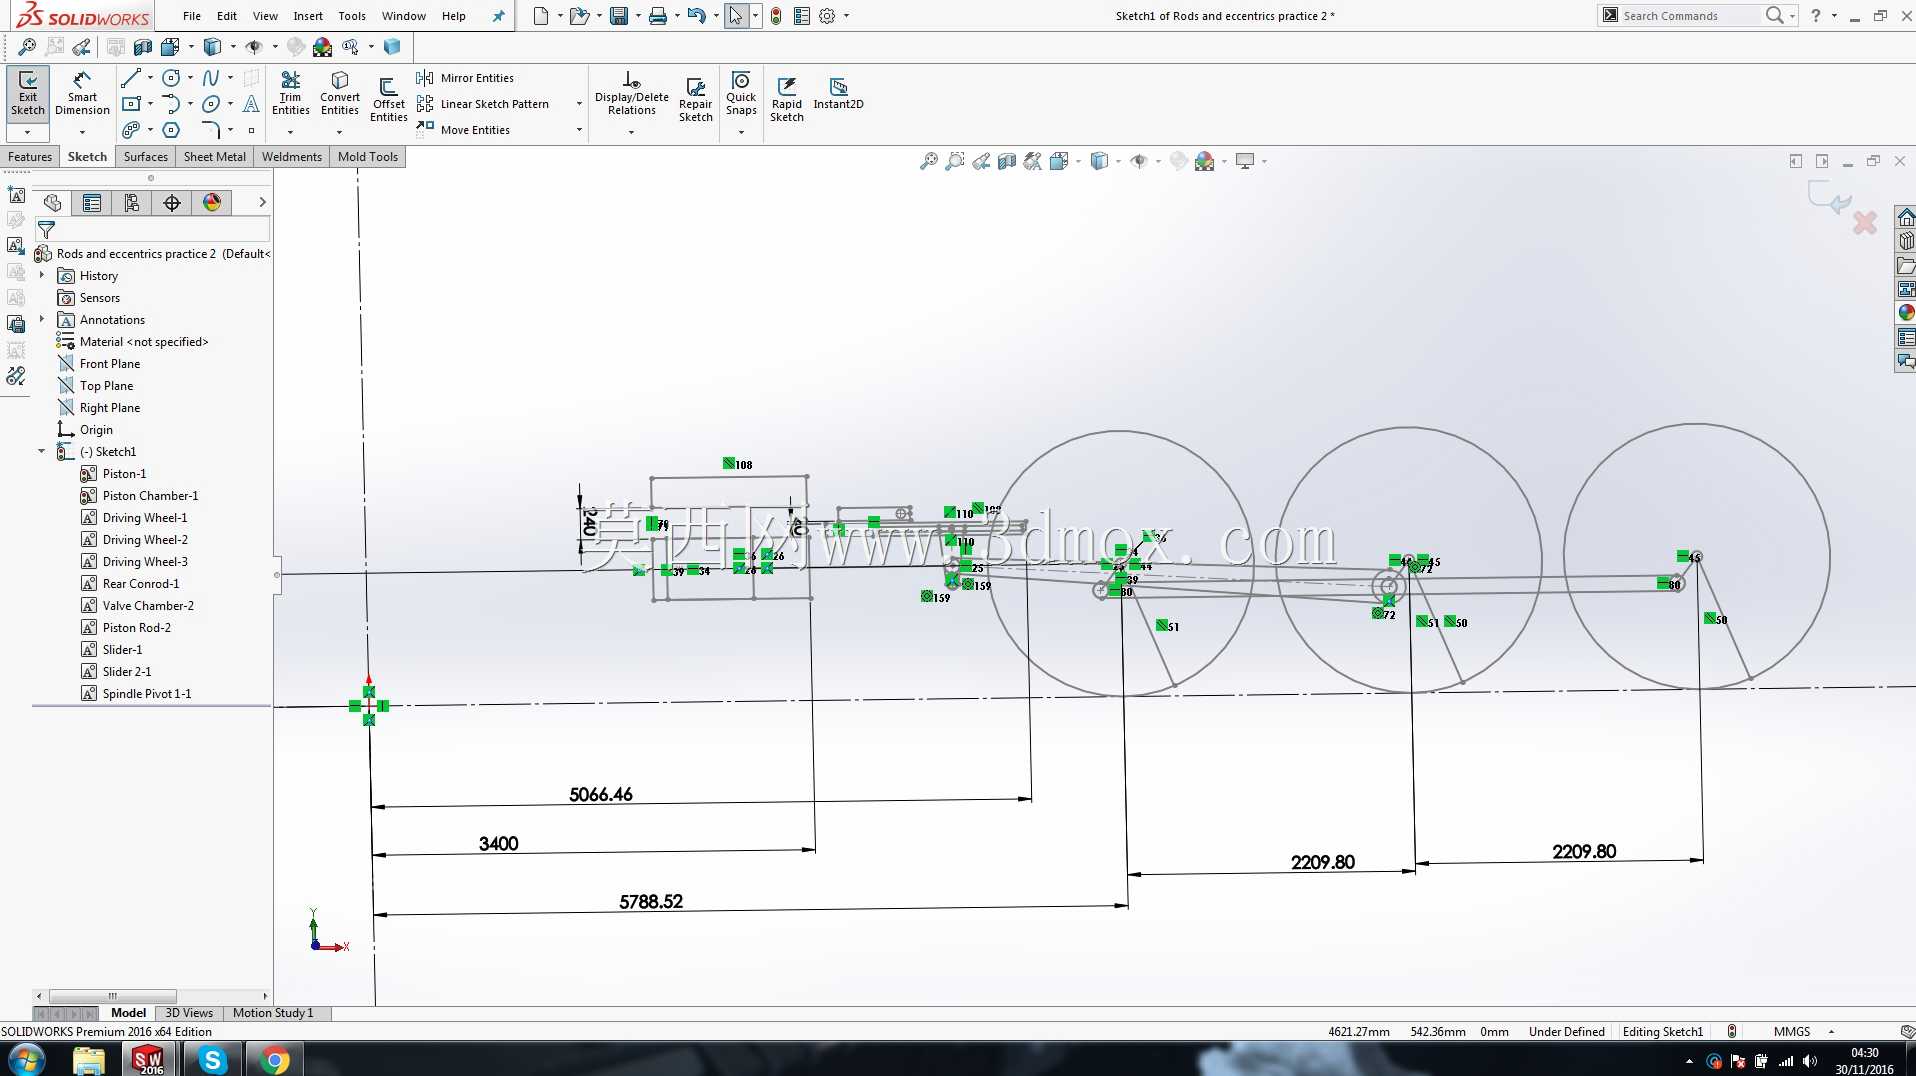
Task: Choose the Trim Entities tool
Action: click(x=290, y=93)
